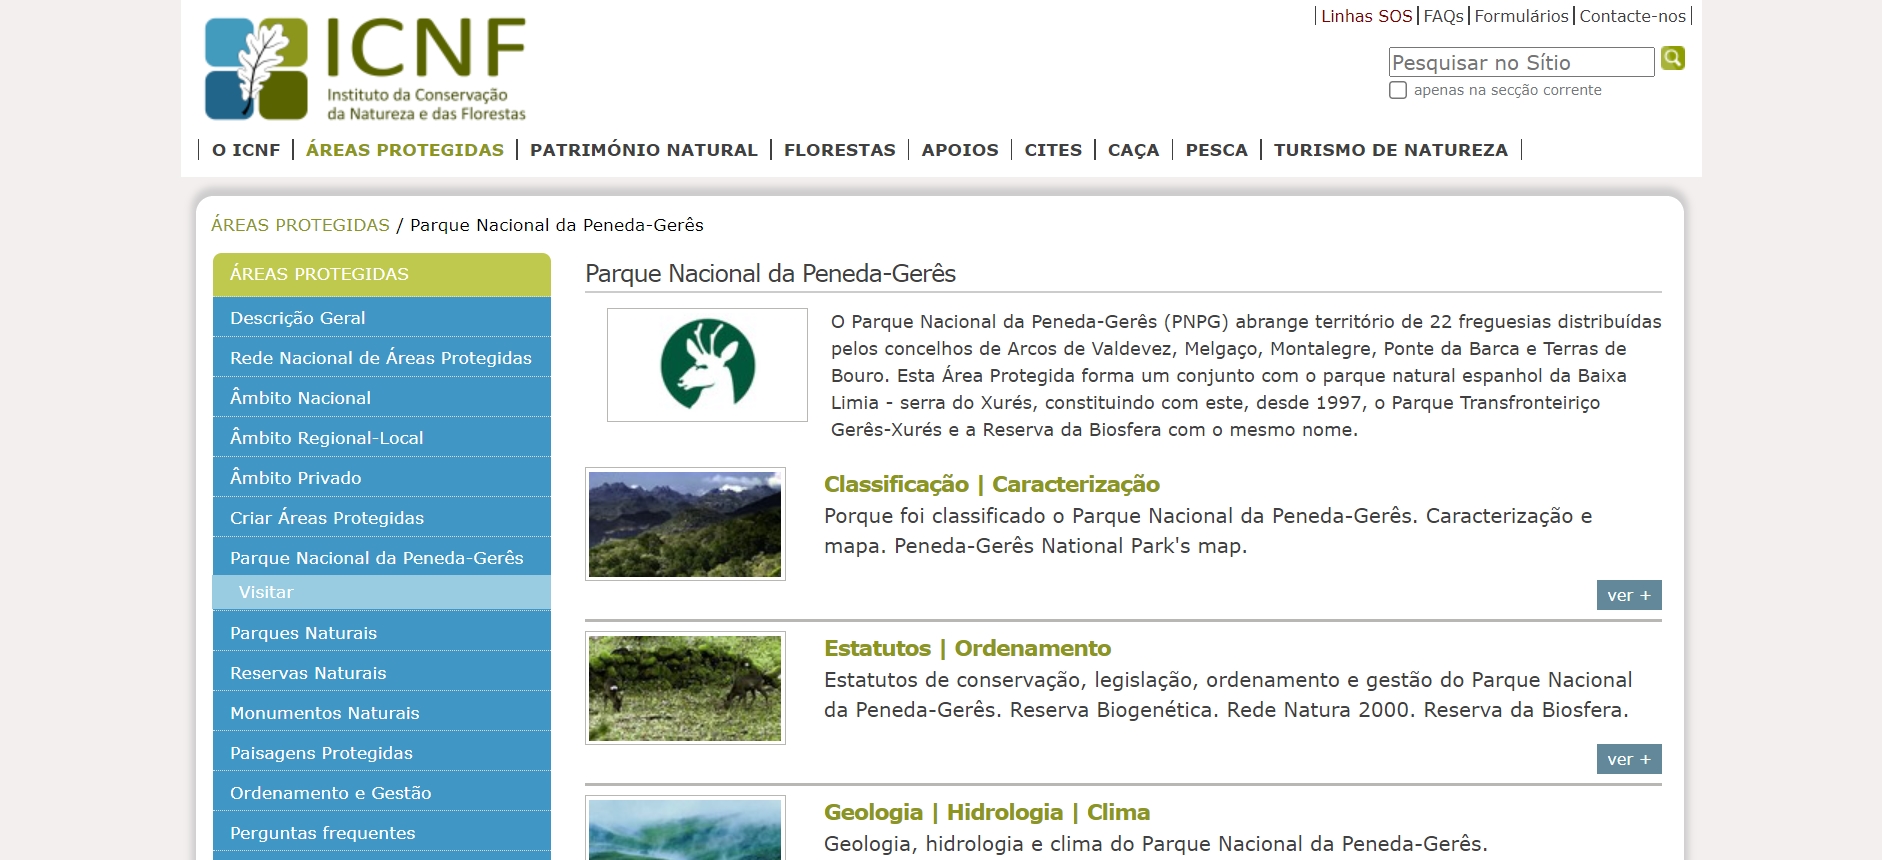
Task: Open Parques Naturais in the sidebar
Action: (x=382, y=632)
